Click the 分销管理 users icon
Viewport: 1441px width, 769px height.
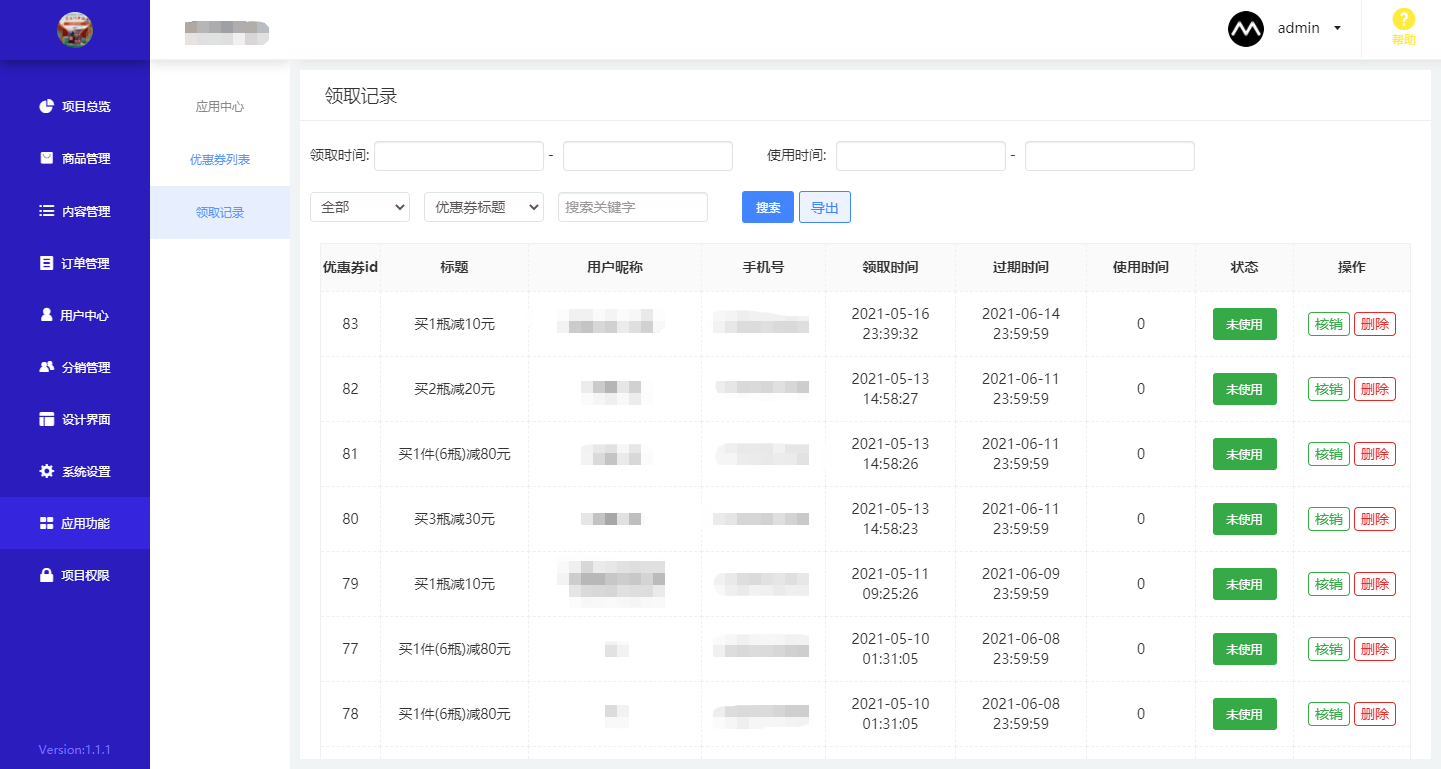point(46,367)
